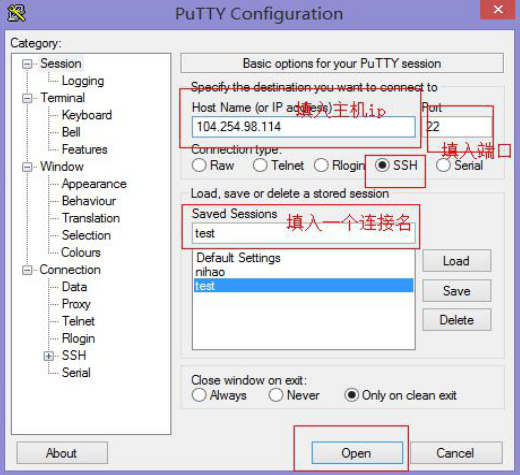Select the Raw connection type
The image size is (520, 475).
(199, 165)
